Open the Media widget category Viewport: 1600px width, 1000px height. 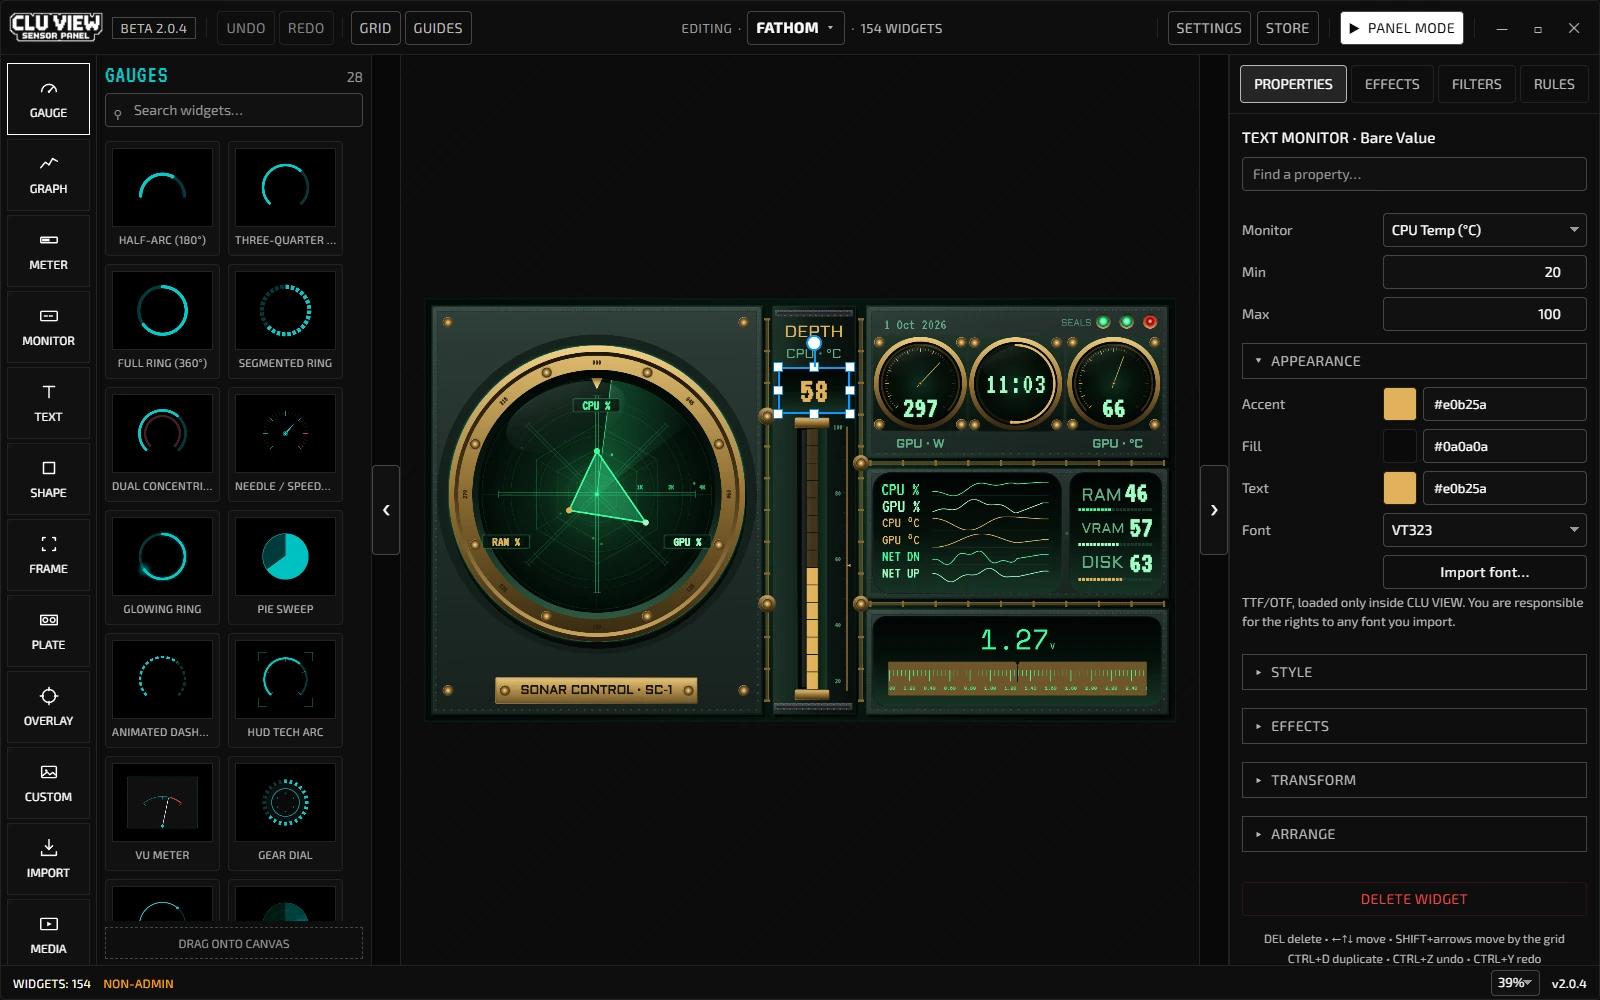click(48, 933)
